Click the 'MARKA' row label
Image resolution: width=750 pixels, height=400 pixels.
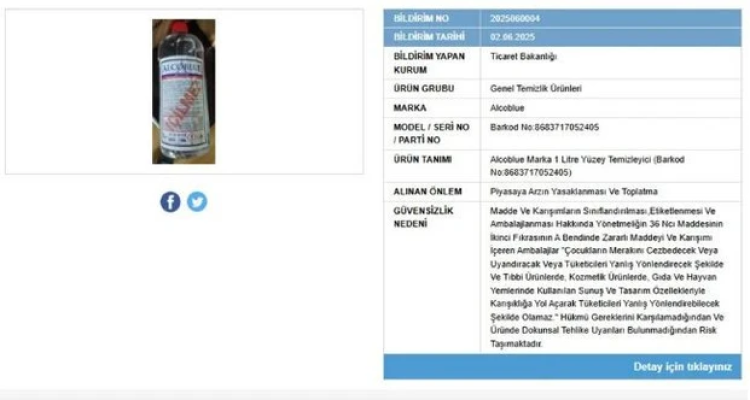(409, 108)
